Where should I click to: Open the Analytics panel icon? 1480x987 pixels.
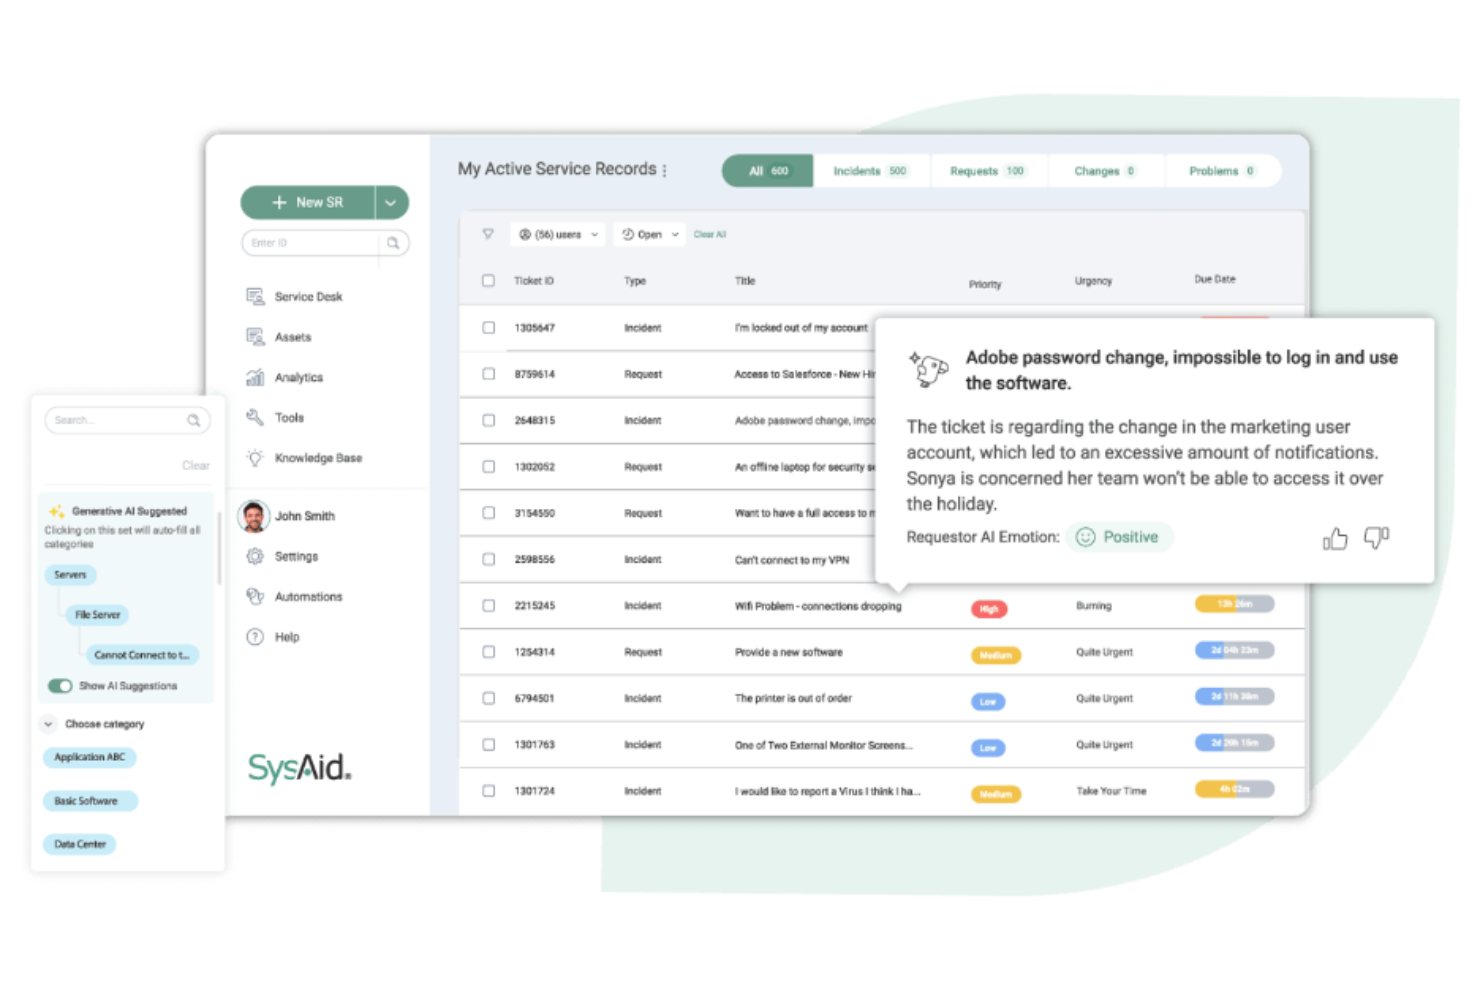[256, 377]
